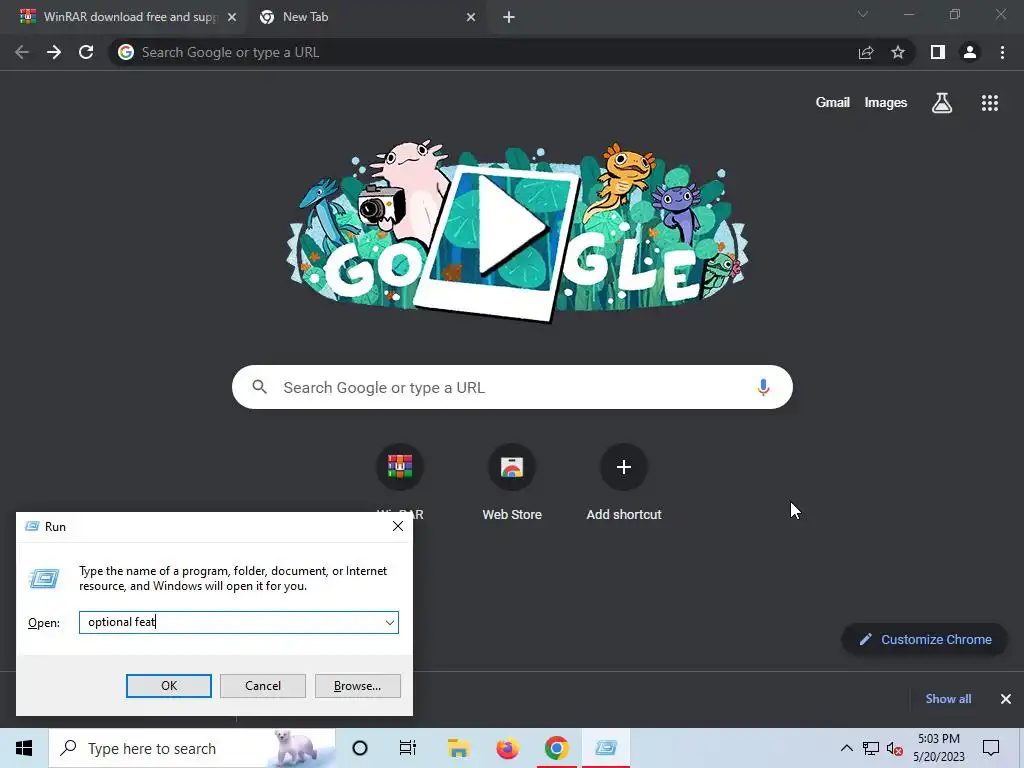The image size is (1024, 768).
Task: Open Chrome tab search chevron
Action: coord(863,14)
